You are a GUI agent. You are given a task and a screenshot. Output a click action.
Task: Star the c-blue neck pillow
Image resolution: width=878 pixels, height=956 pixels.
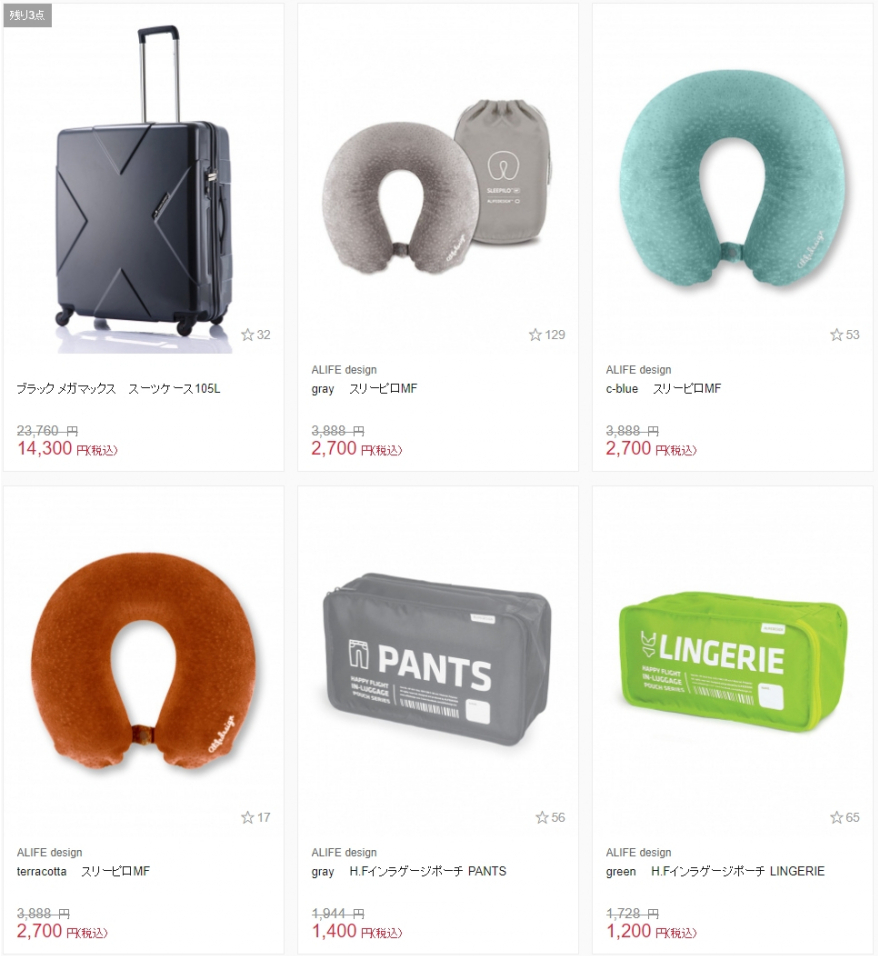[x=836, y=334]
